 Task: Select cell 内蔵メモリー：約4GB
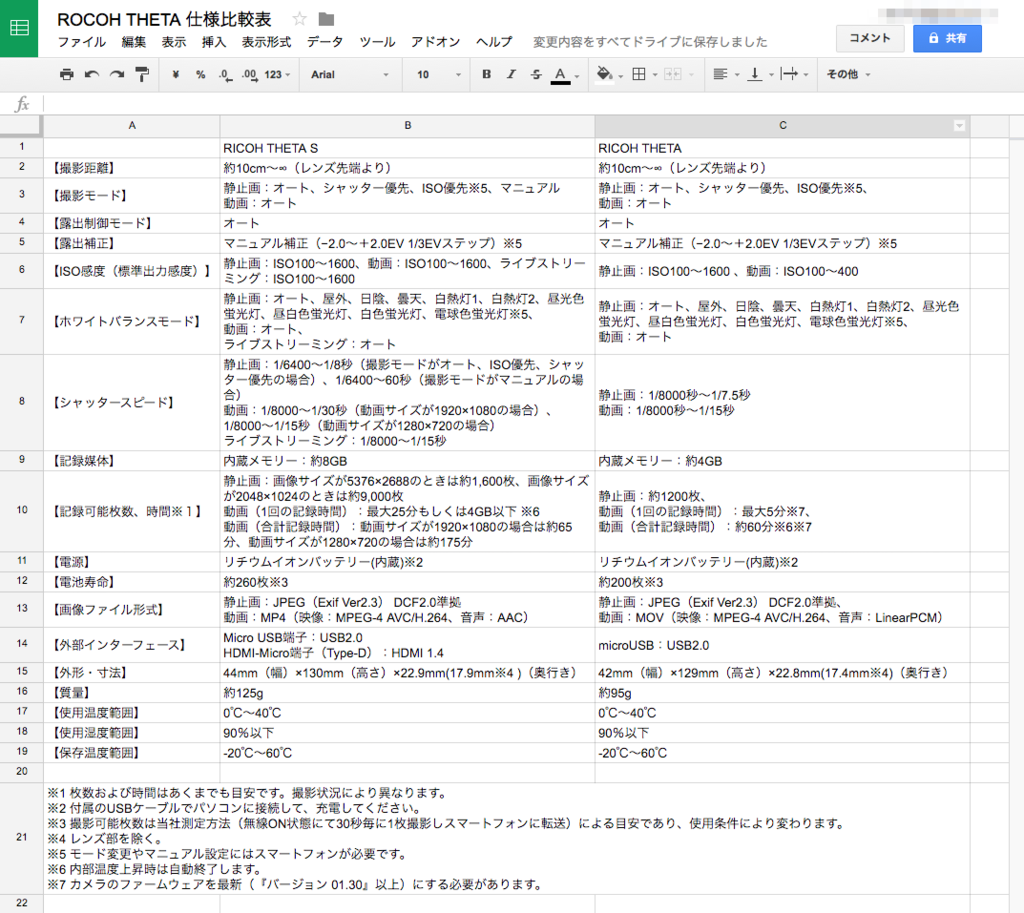pyautogui.click(x=782, y=461)
